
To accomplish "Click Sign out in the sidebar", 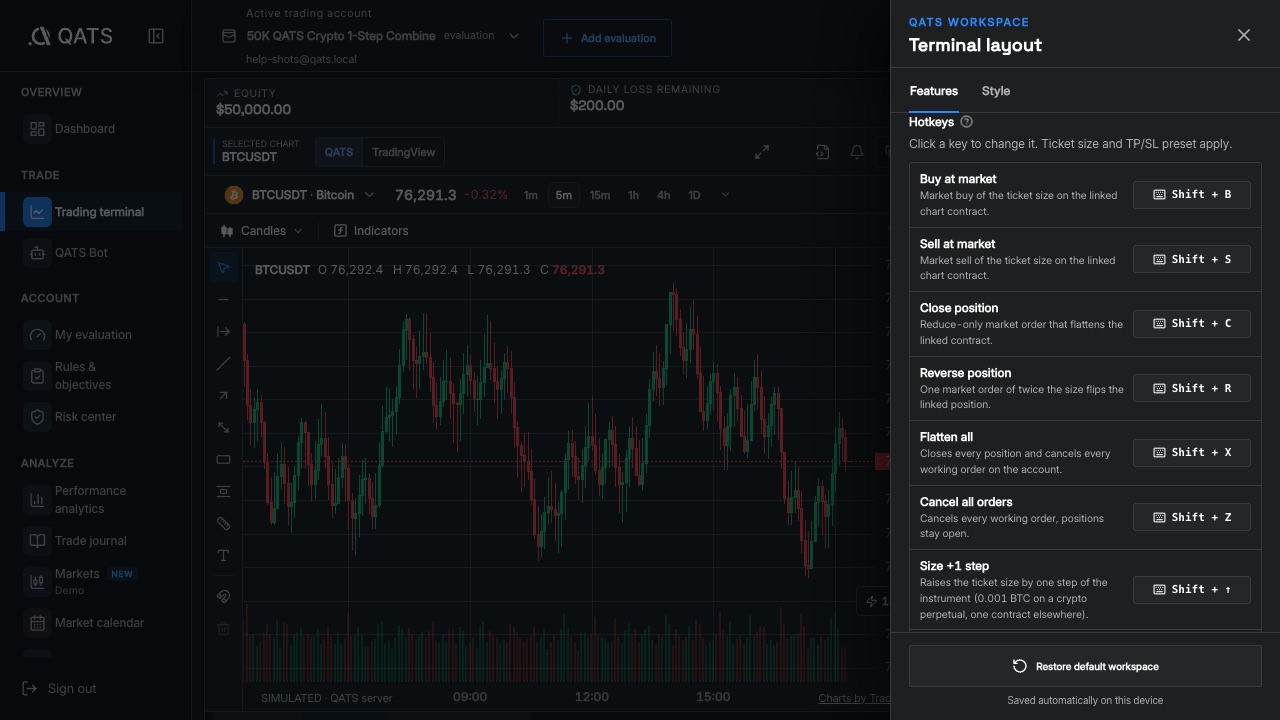I will [60, 688].
